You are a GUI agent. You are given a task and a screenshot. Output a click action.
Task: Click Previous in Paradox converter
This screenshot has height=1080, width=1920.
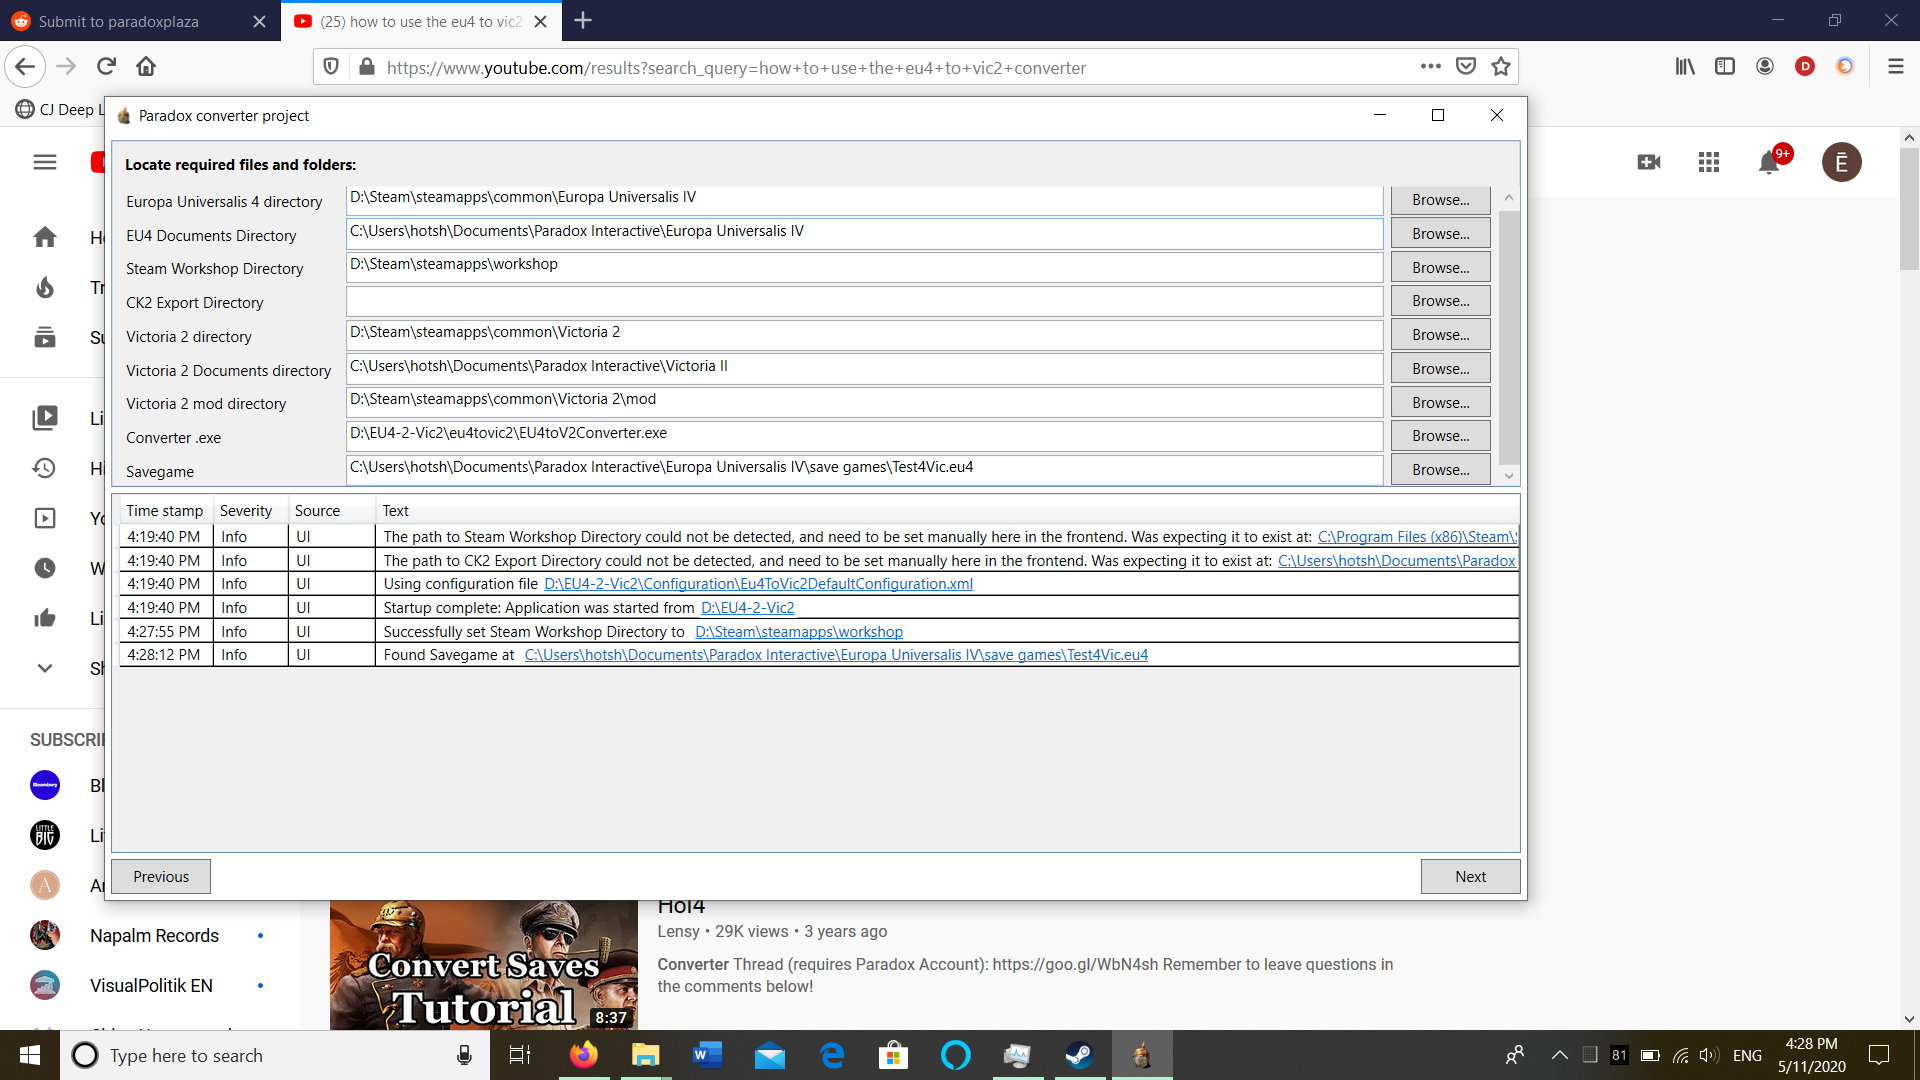pyautogui.click(x=161, y=877)
